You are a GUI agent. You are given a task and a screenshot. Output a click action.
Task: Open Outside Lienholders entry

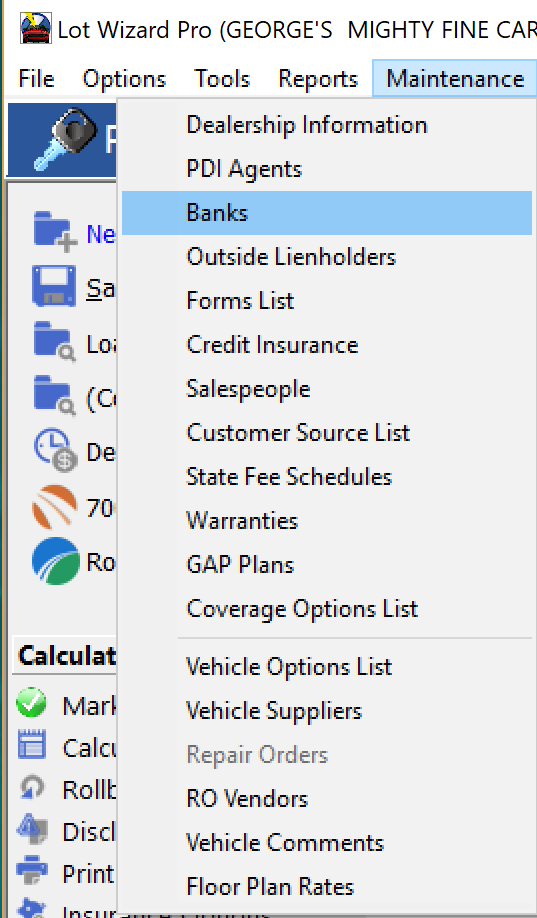tap(327, 257)
